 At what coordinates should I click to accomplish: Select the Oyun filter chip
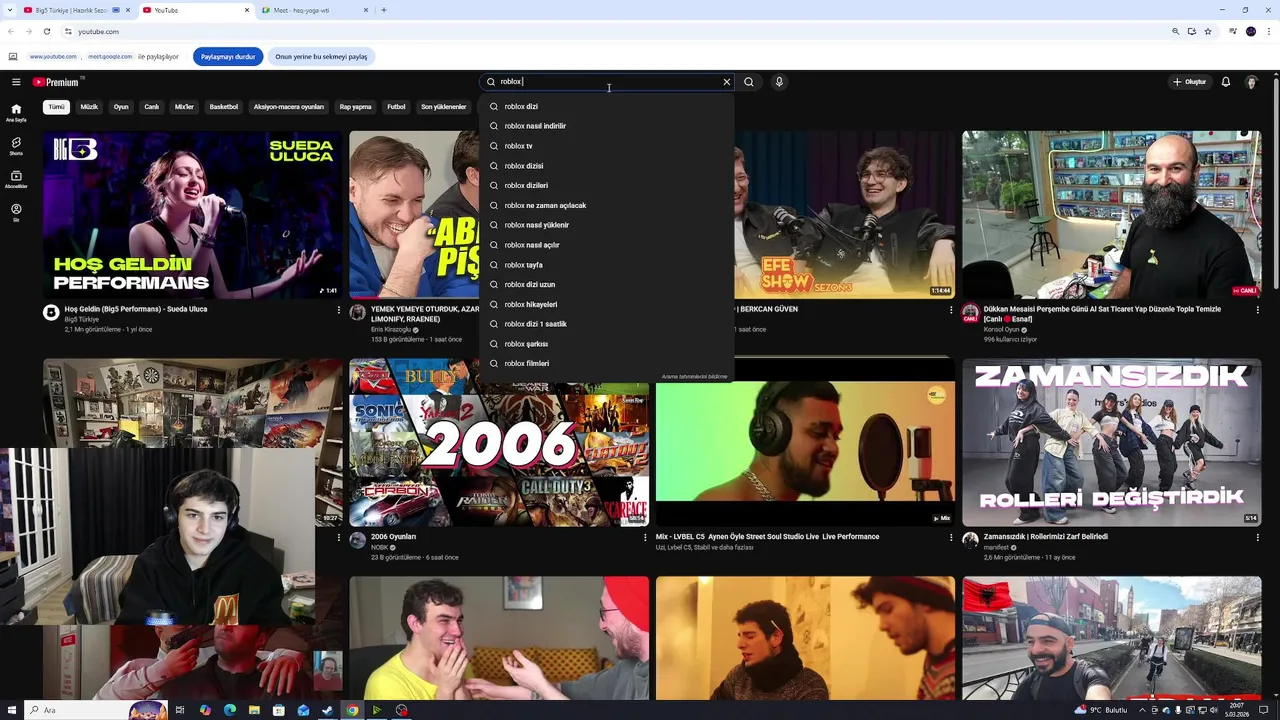121,107
